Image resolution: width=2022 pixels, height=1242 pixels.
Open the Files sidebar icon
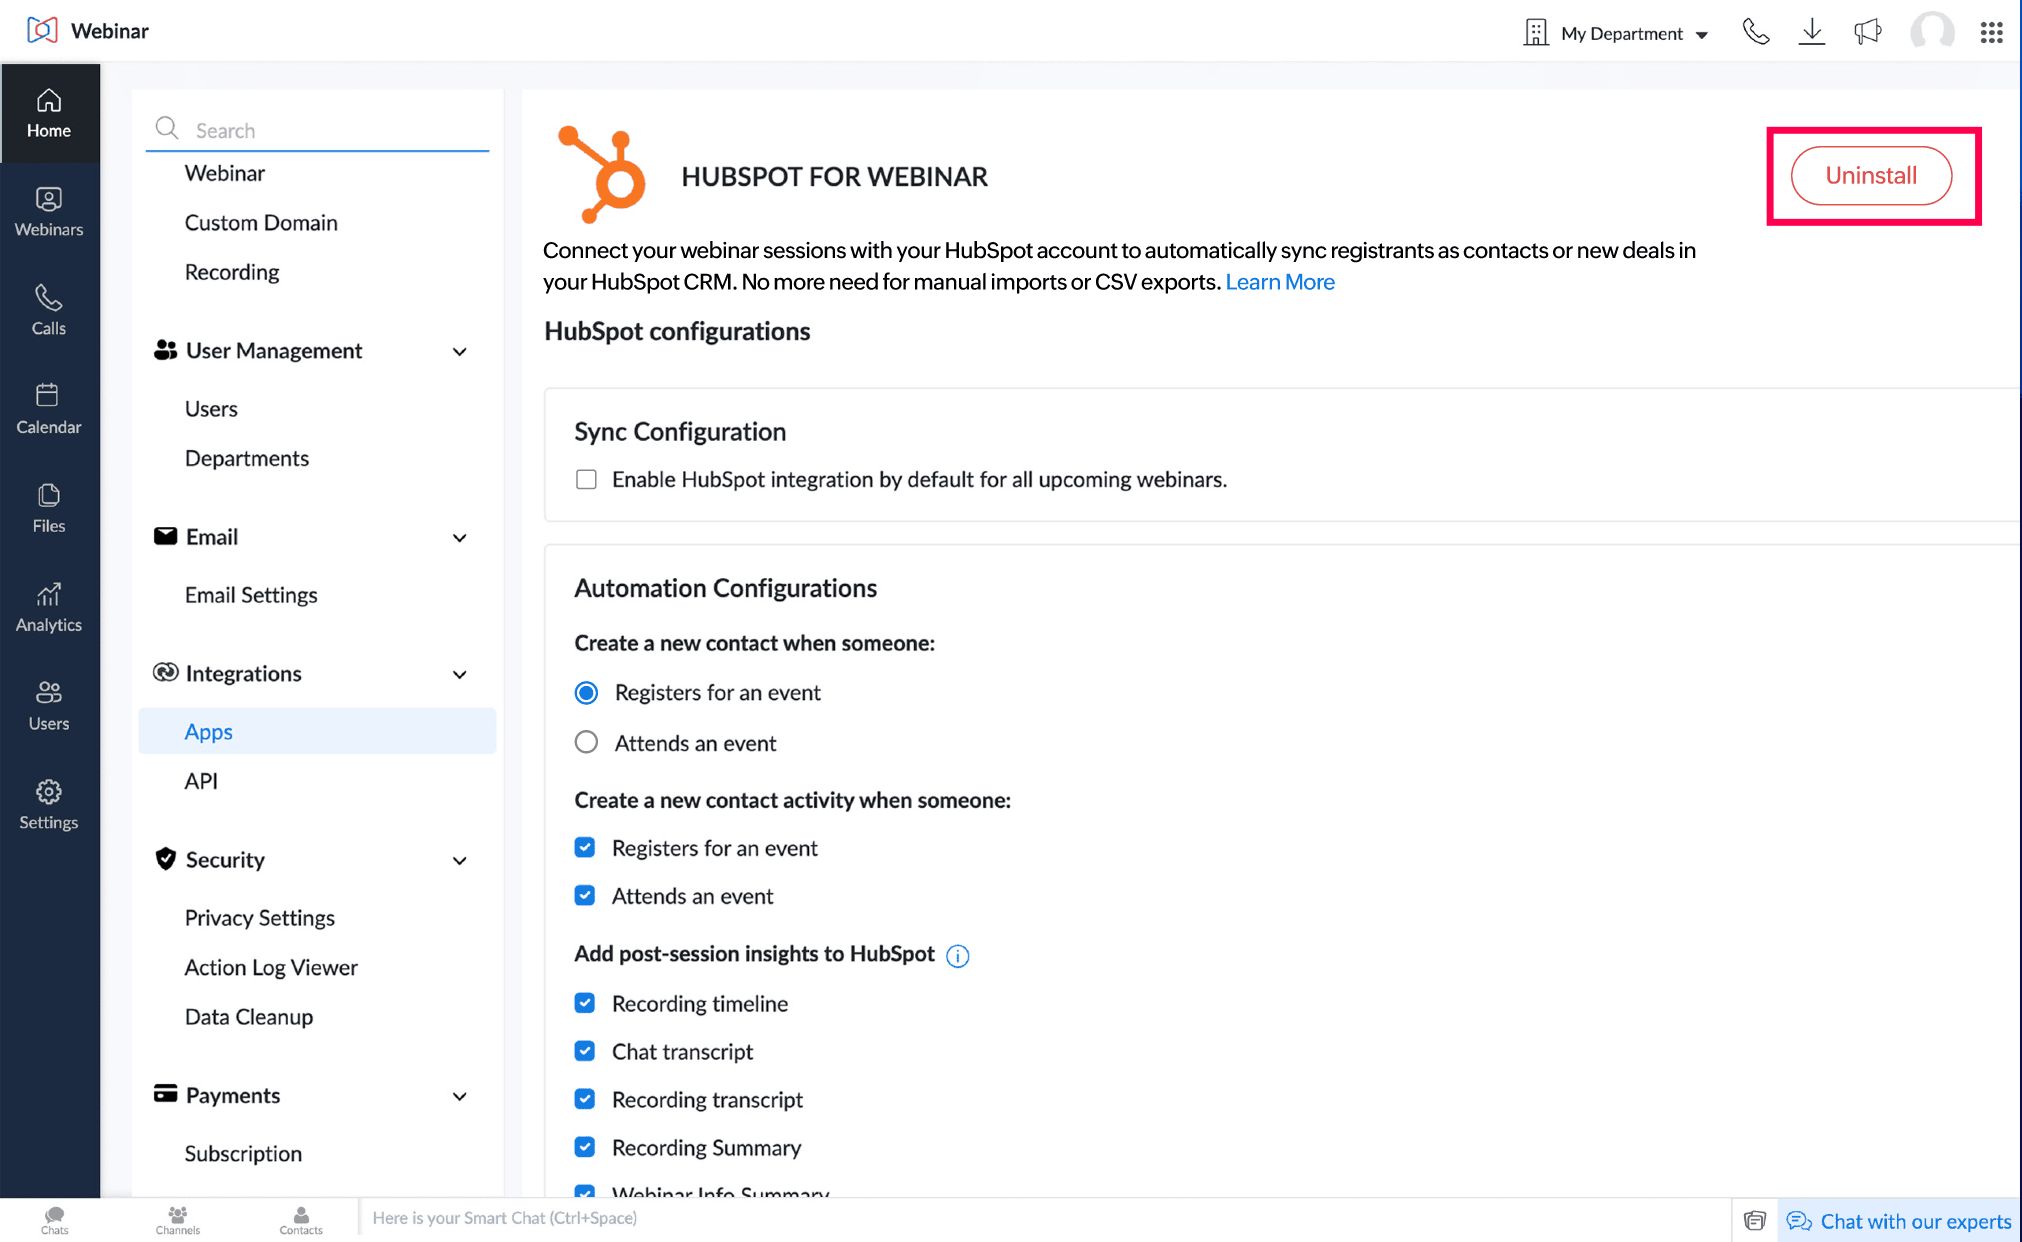tap(49, 508)
